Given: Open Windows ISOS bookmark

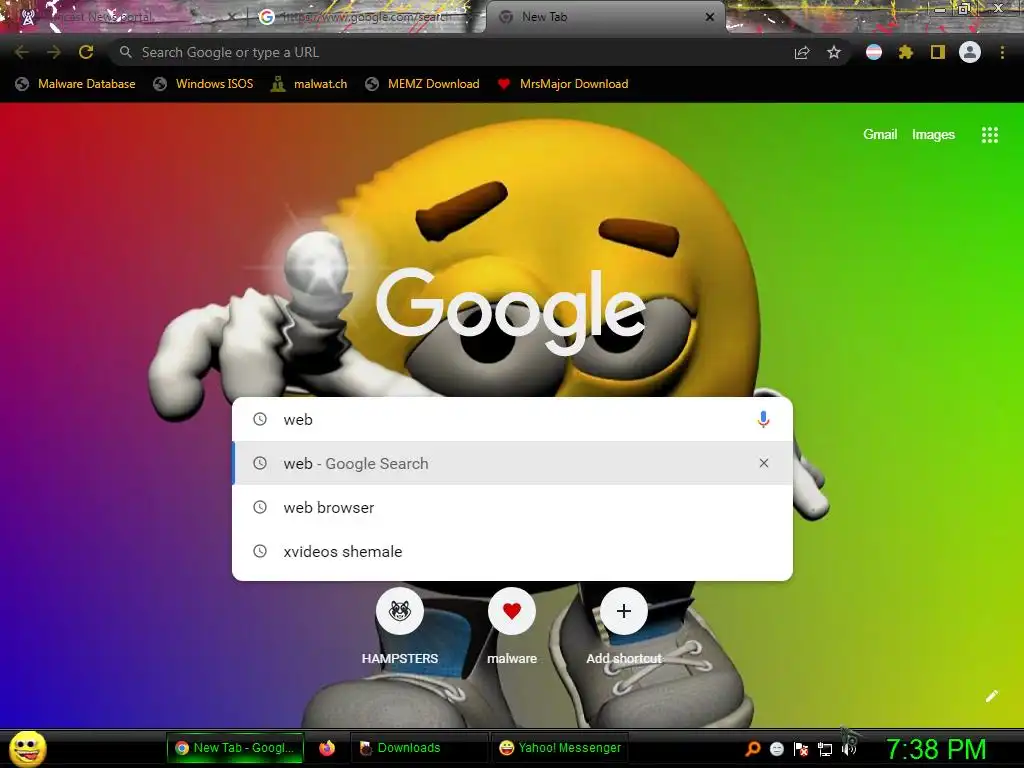Looking at the screenshot, I should coord(203,84).
